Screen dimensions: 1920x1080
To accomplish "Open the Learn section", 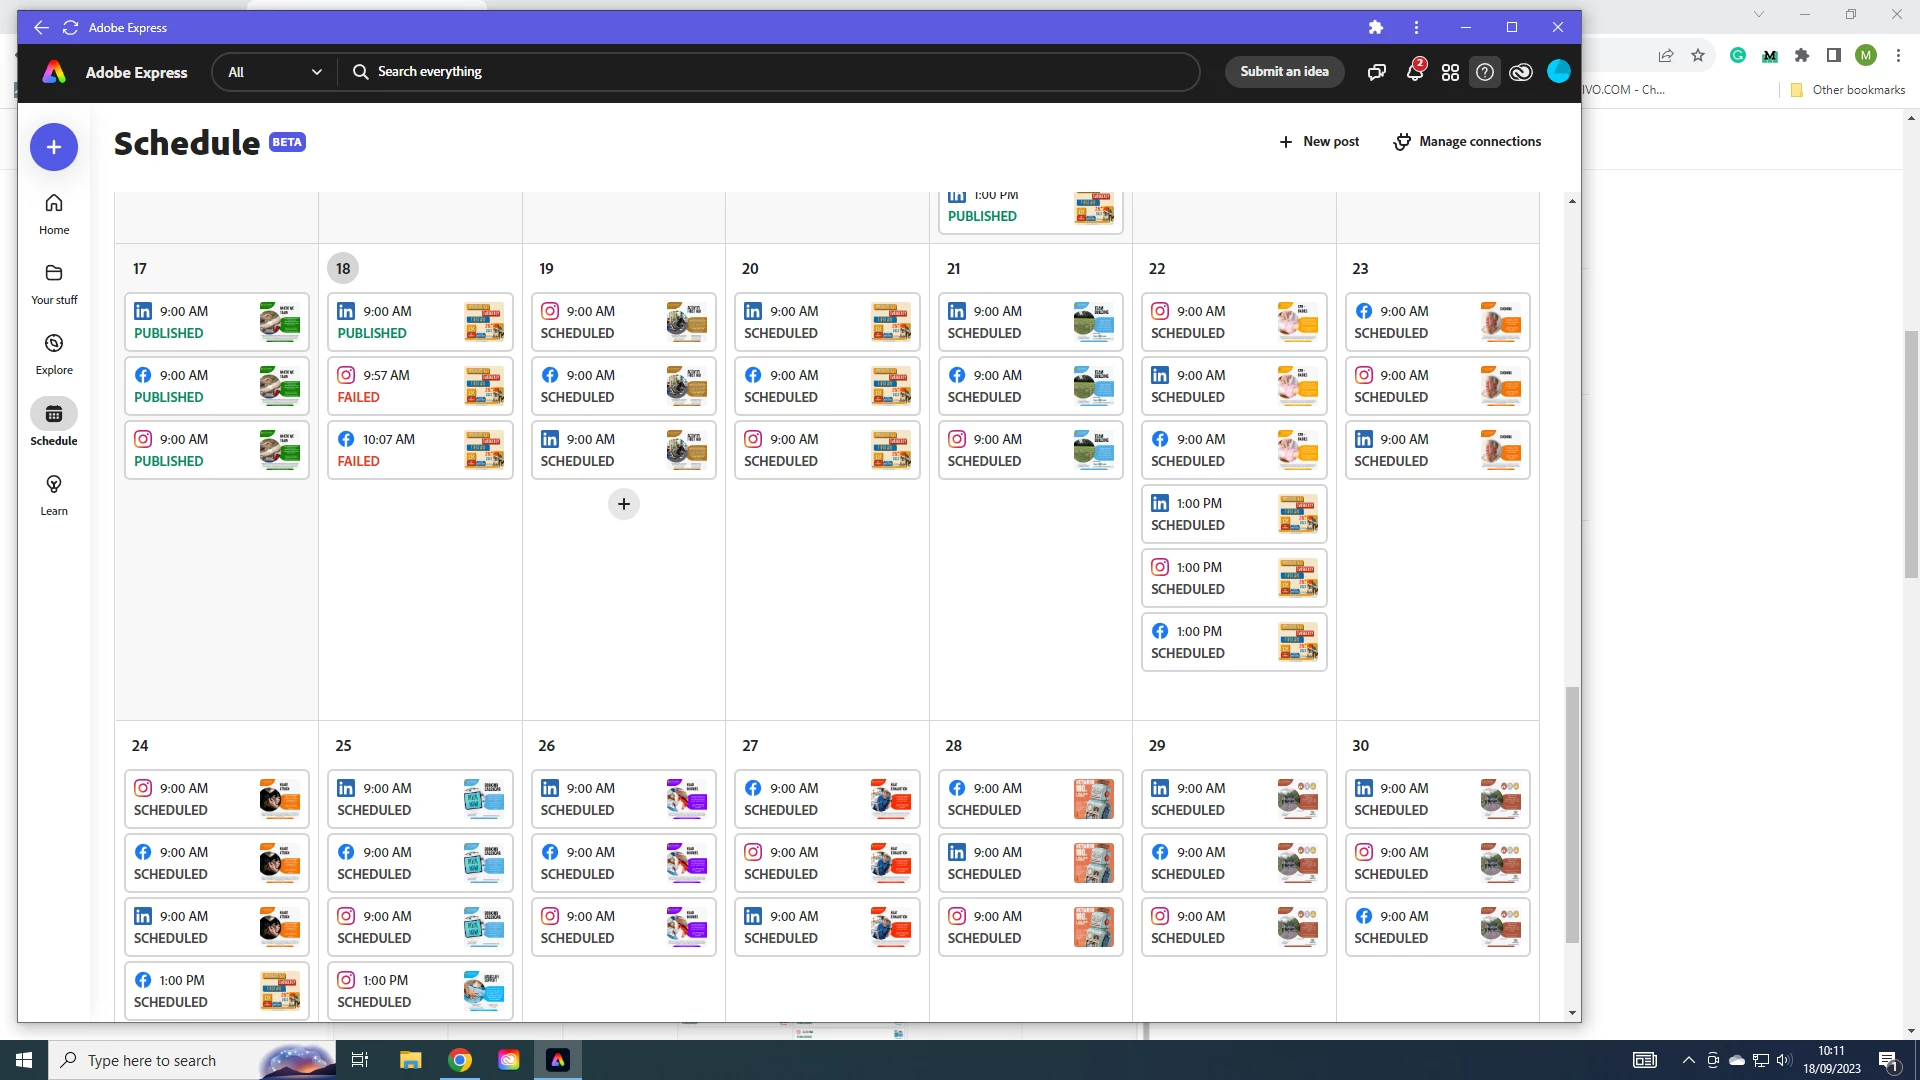I will (54, 495).
